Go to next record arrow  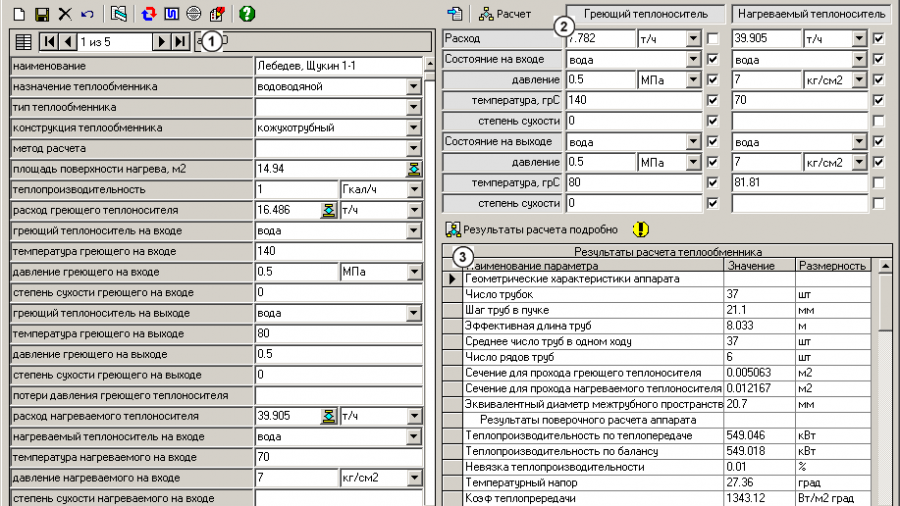161,41
